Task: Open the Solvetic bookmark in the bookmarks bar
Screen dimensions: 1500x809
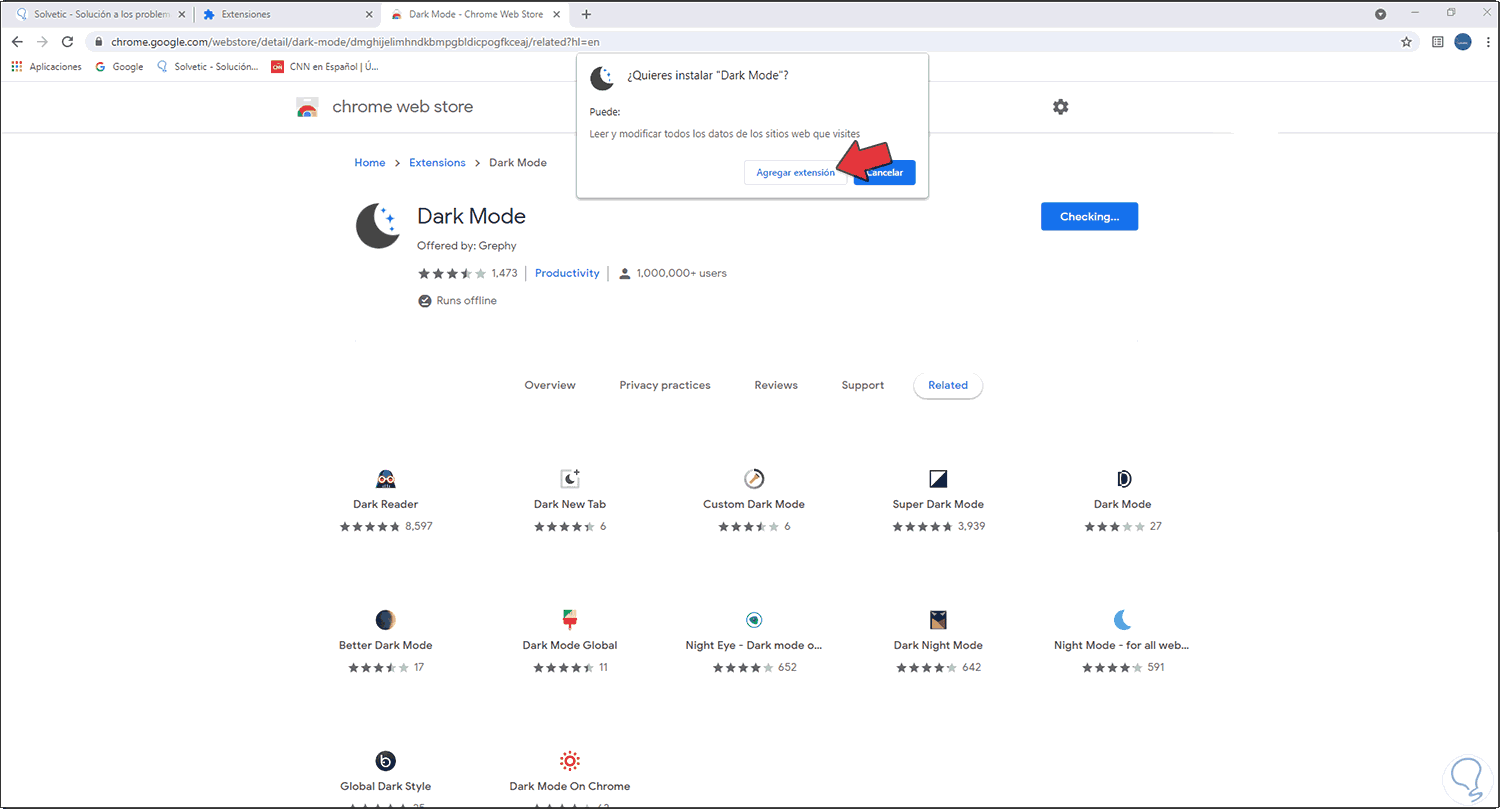Action: click(x=206, y=67)
